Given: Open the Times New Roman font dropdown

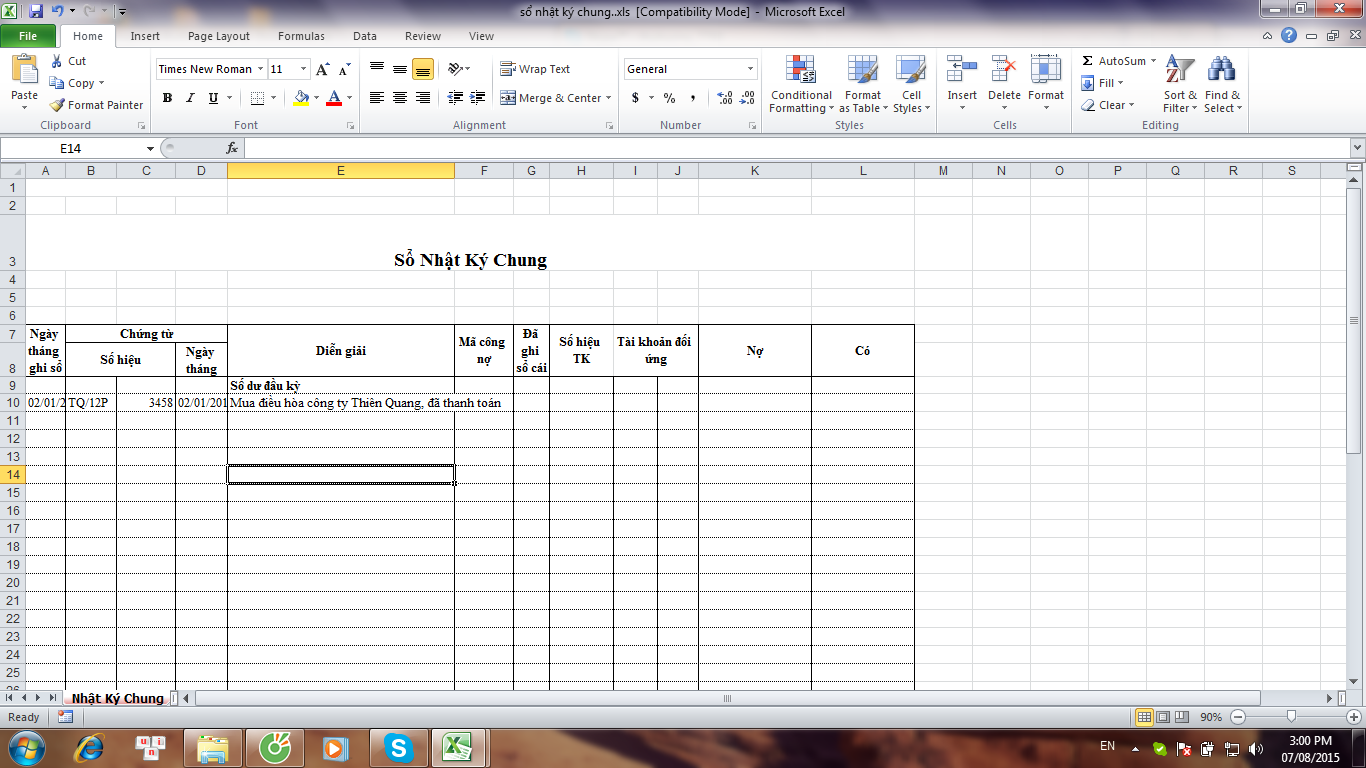Looking at the screenshot, I should (260, 69).
